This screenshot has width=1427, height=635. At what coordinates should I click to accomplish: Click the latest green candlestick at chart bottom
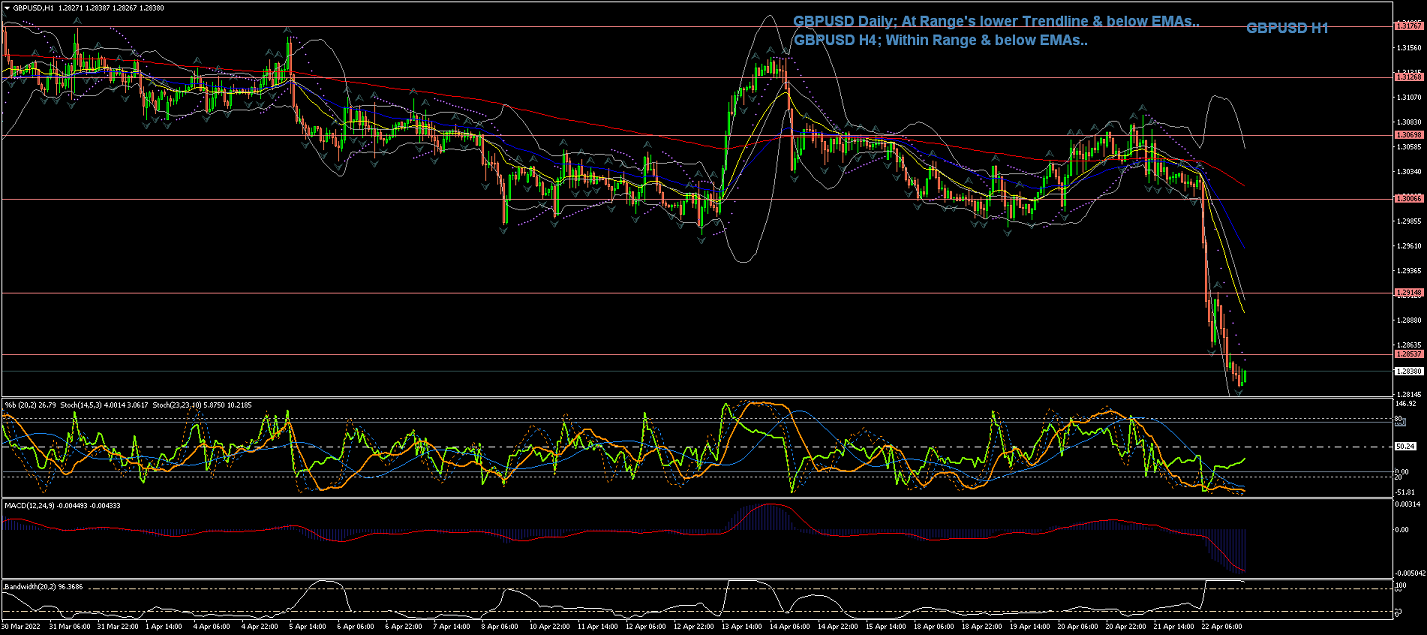pyautogui.click(x=1244, y=375)
